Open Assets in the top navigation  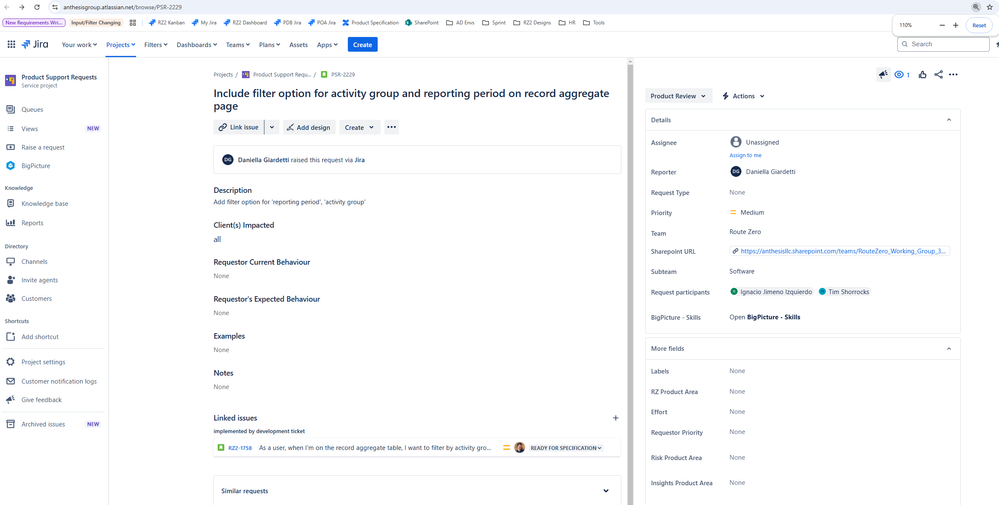[298, 45]
